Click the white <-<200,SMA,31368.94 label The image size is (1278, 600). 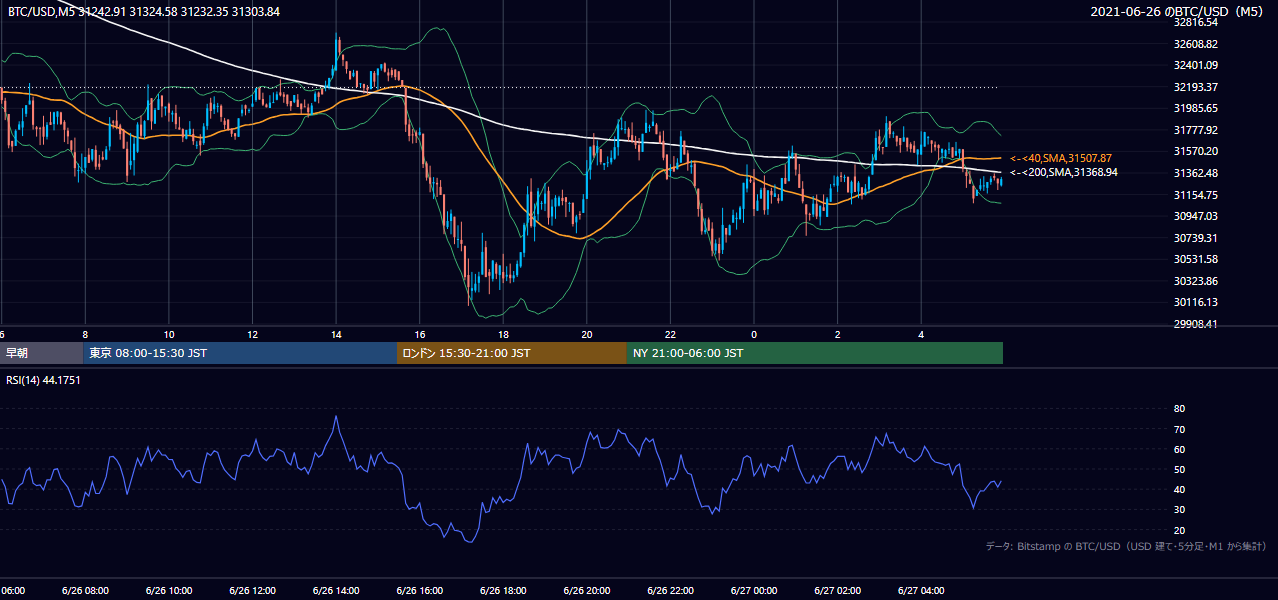coord(1064,172)
